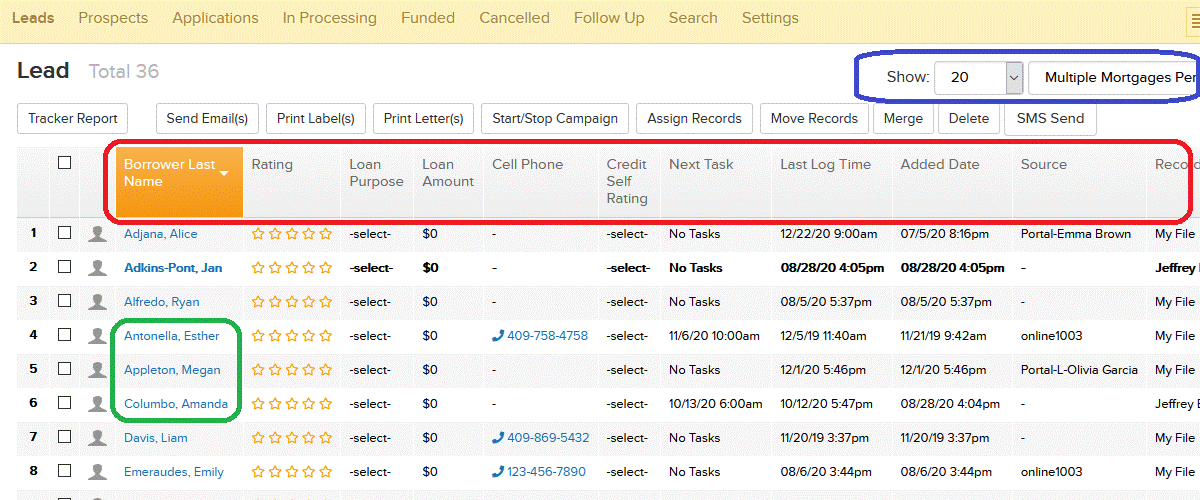
Task: Set third star rating for Emeraudes, Emily
Action: [292, 472]
